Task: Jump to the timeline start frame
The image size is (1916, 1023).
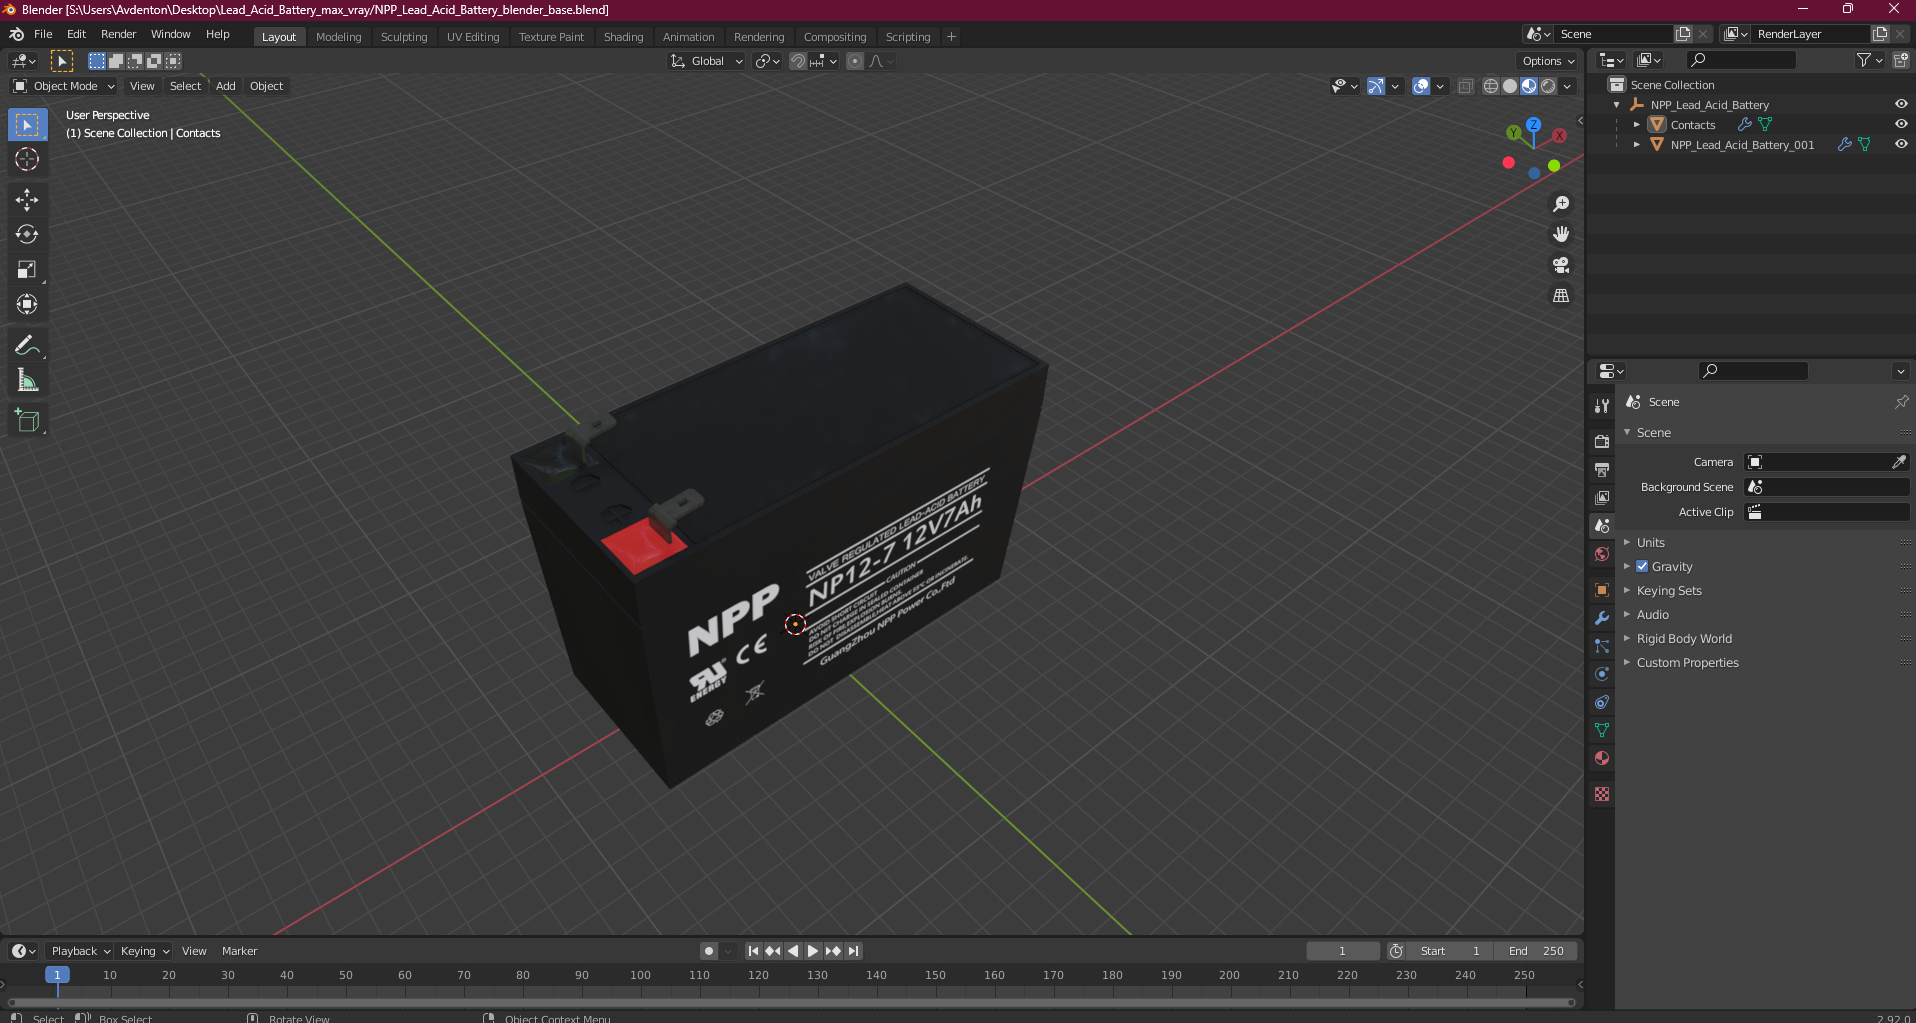Action: 753,951
